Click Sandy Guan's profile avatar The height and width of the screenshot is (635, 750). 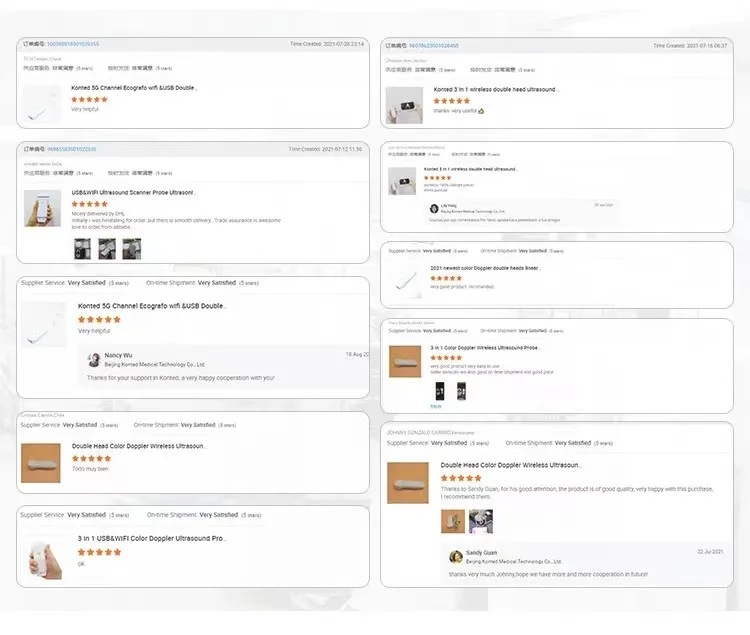[455, 557]
